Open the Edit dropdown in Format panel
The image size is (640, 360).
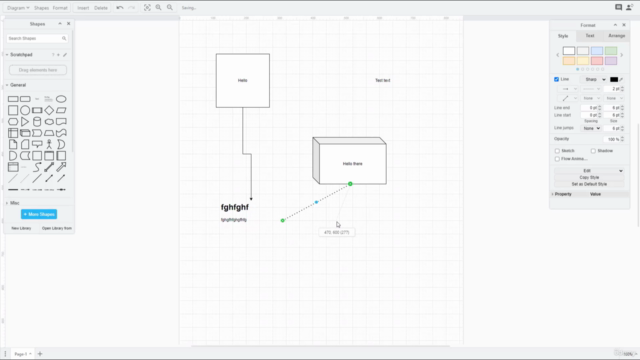[x=589, y=171]
